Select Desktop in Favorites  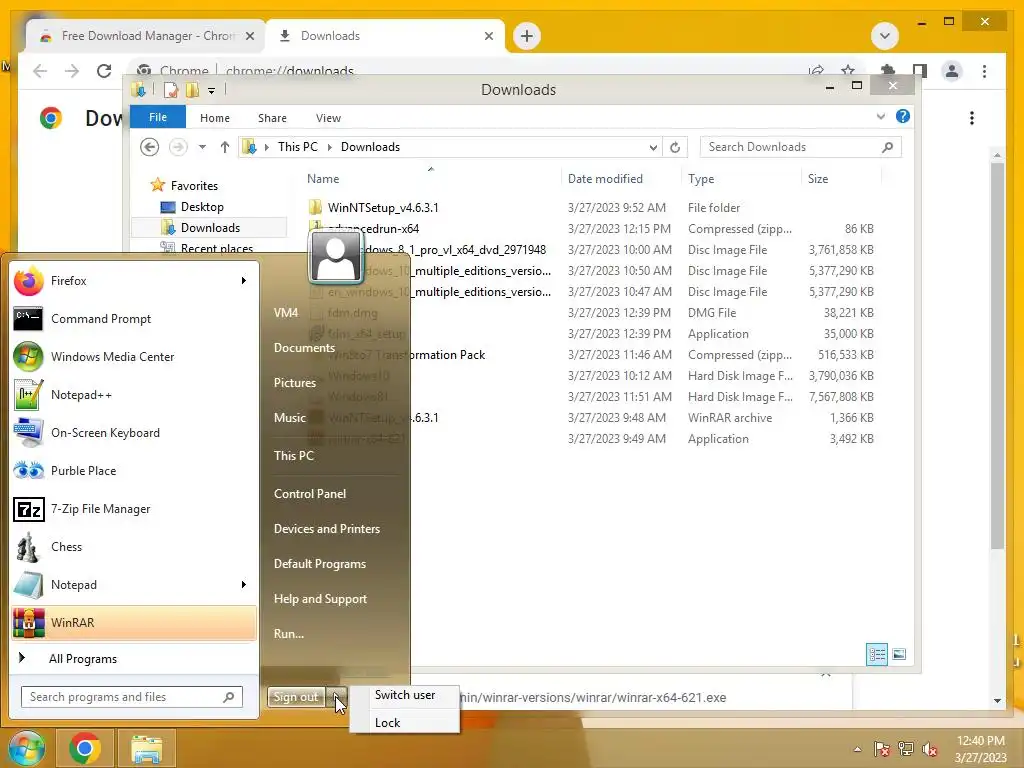click(x=202, y=207)
